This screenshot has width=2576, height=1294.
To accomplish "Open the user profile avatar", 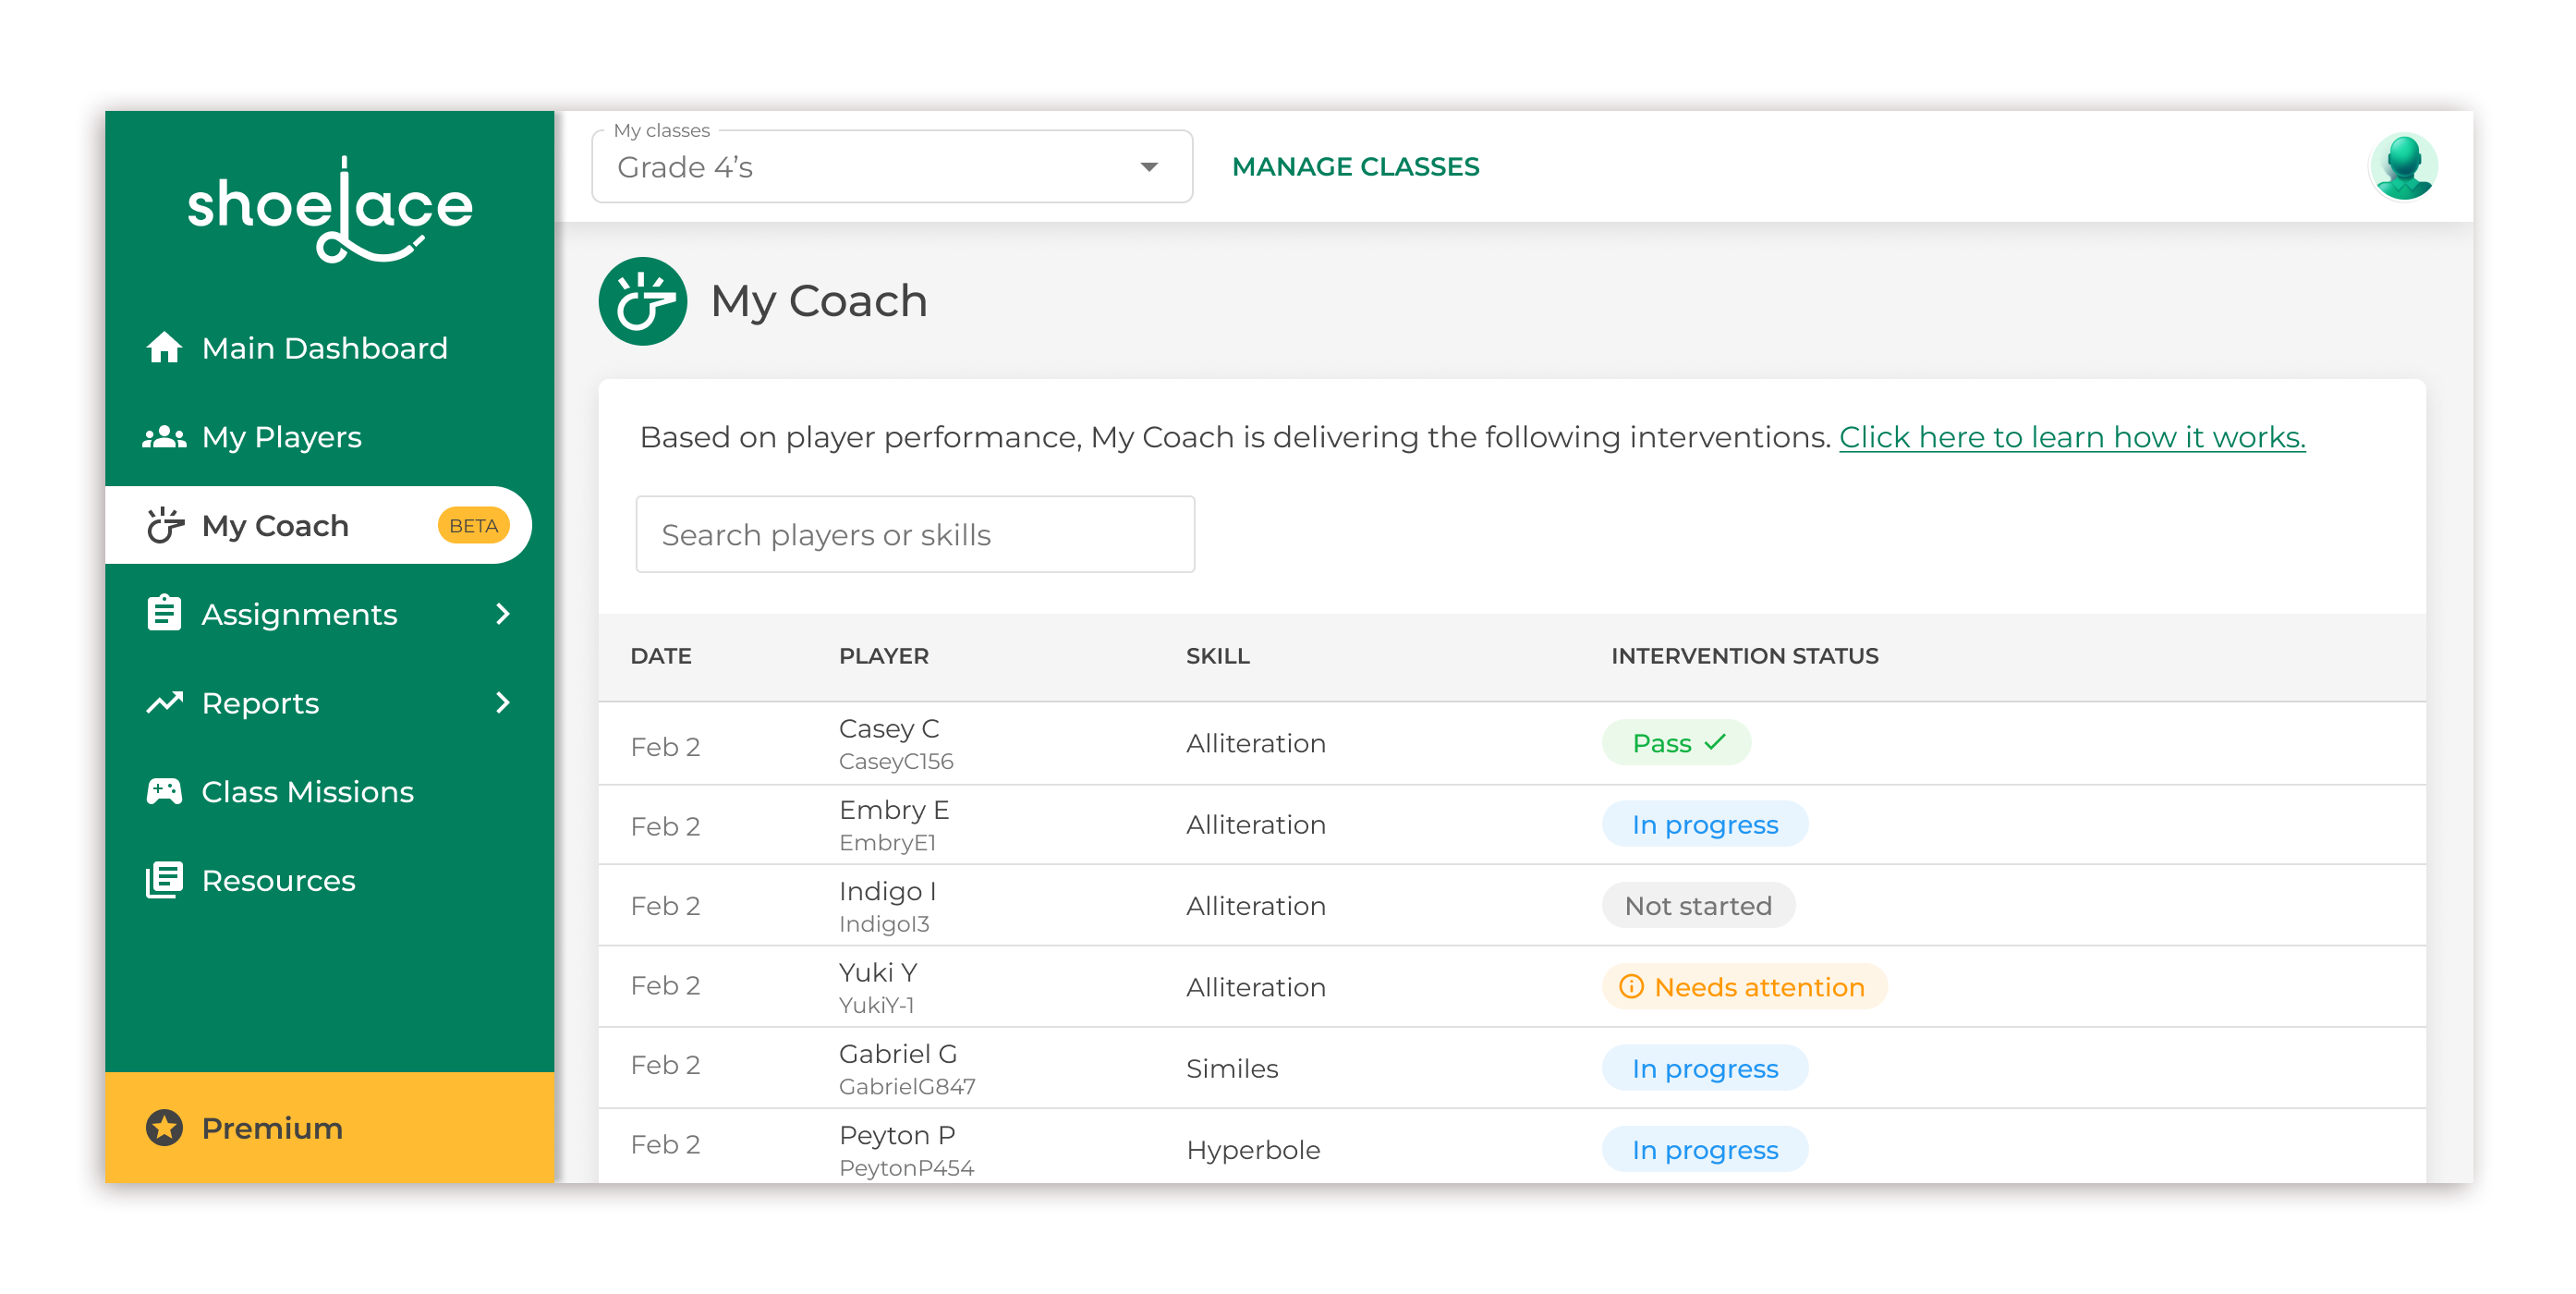I will click(2402, 167).
